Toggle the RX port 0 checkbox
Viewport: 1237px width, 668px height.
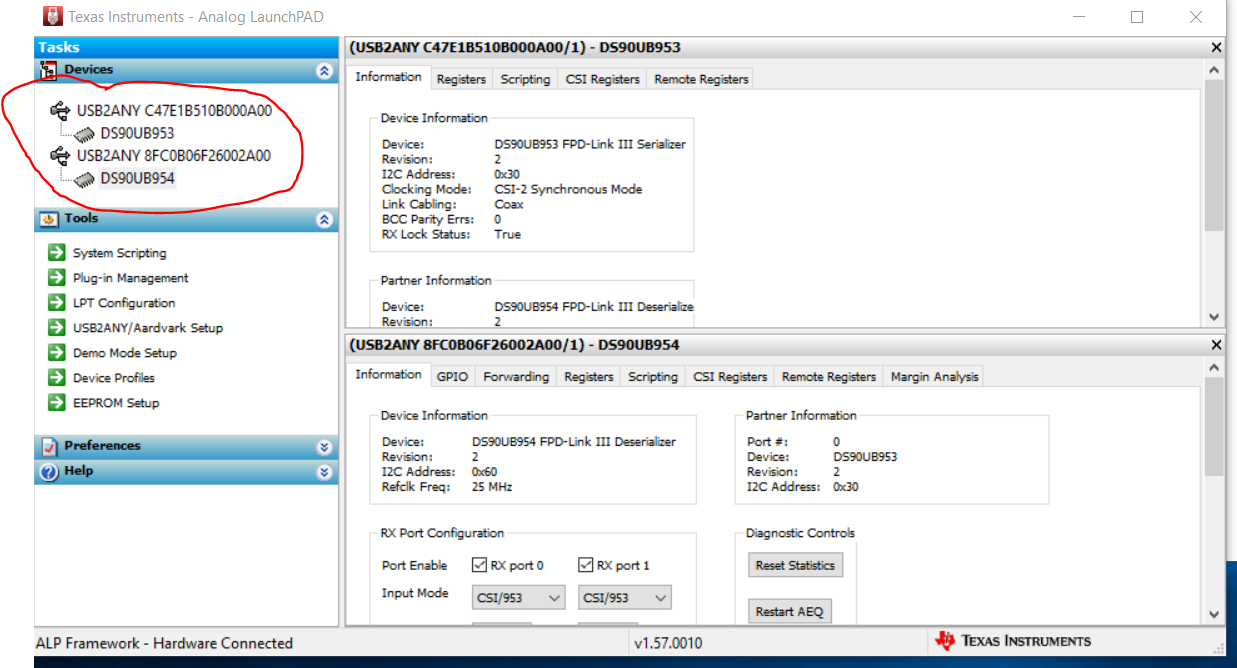tap(480, 566)
